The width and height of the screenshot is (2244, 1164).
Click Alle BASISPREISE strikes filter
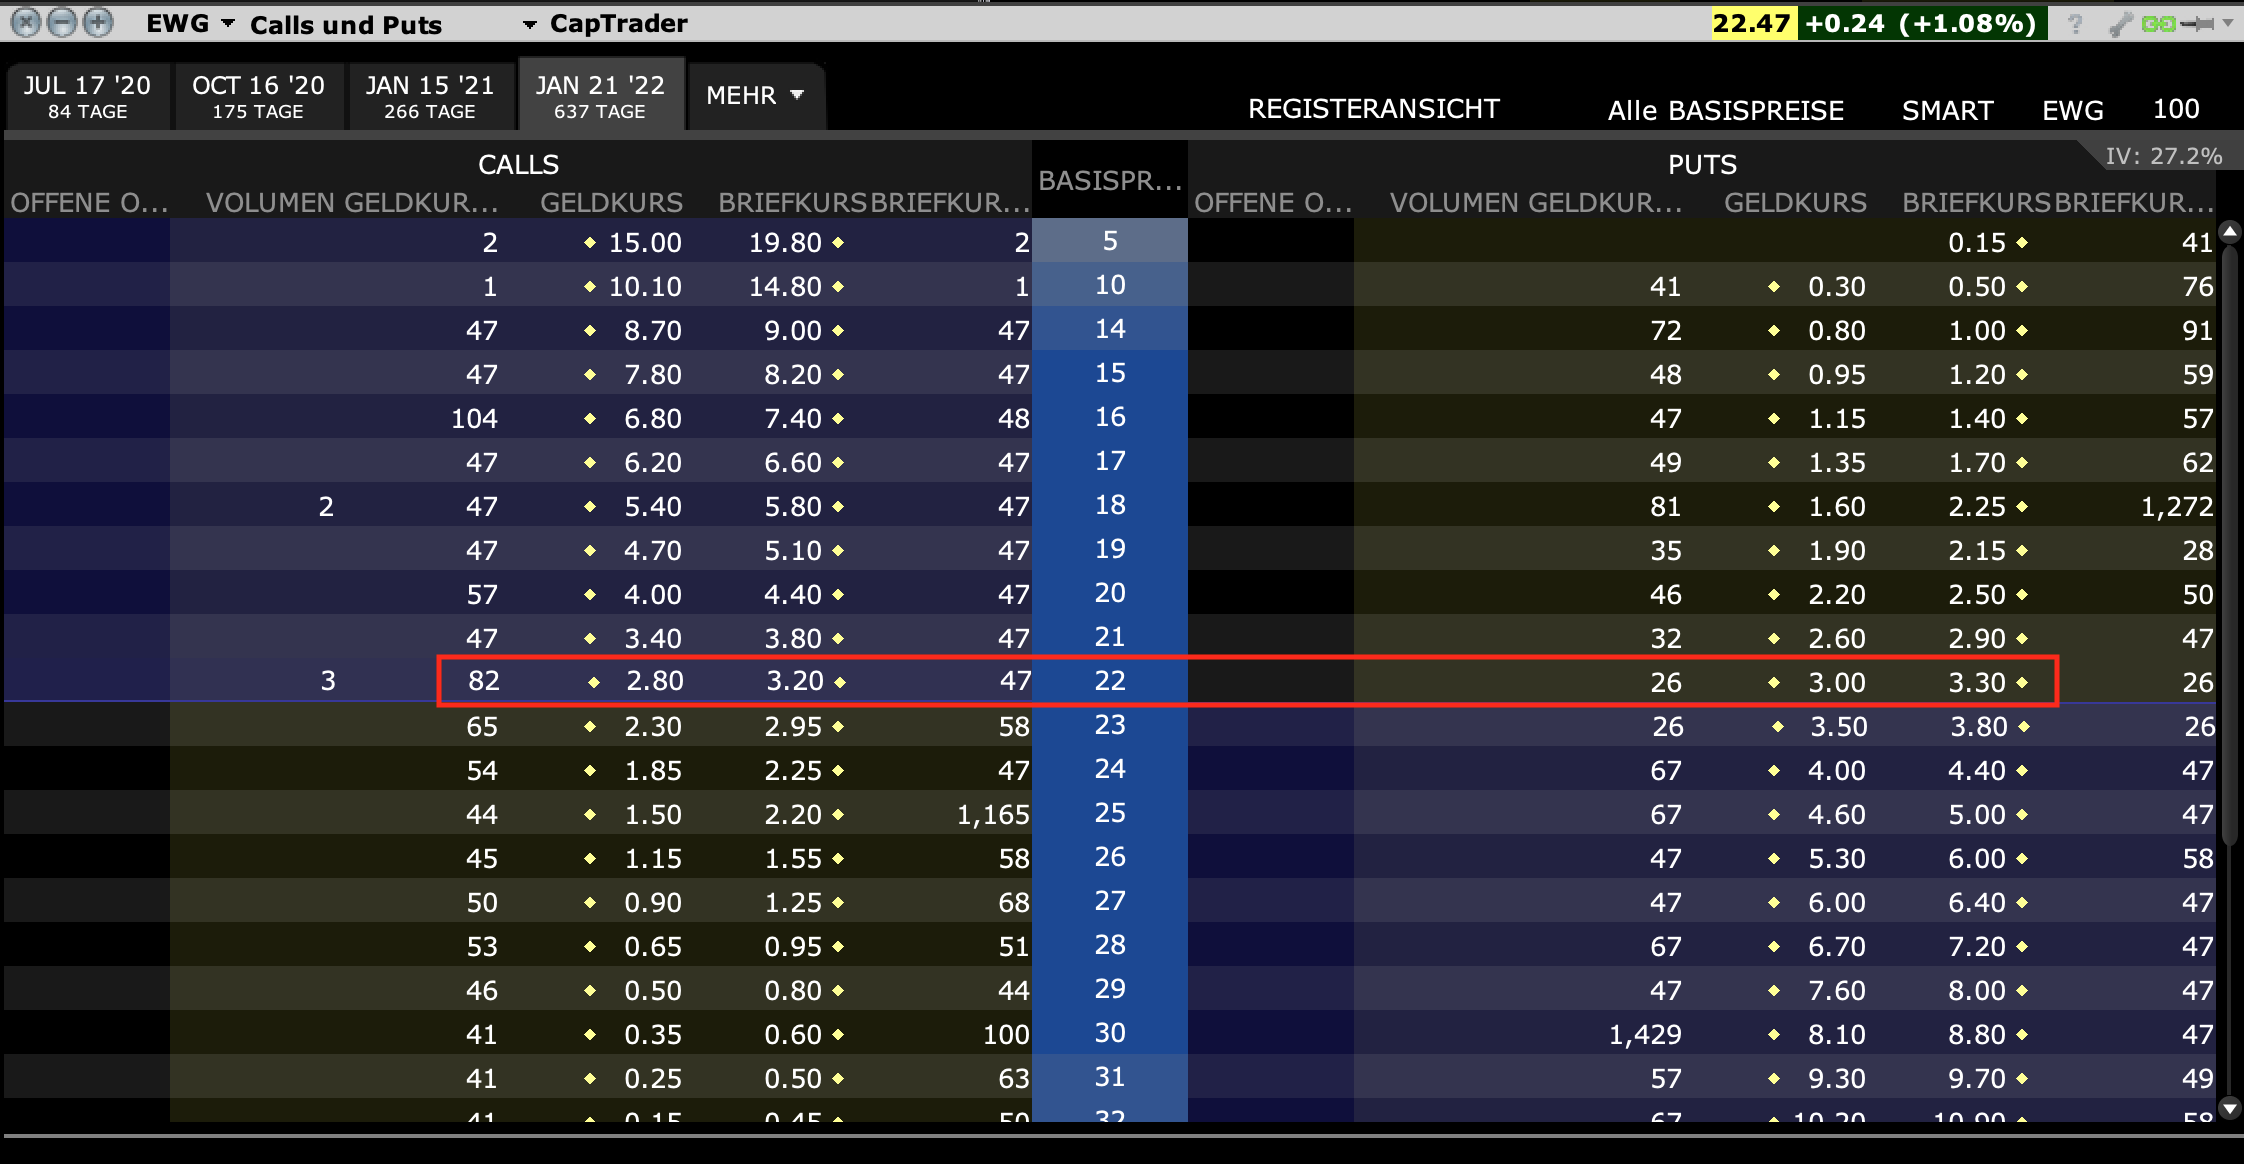pyautogui.click(x=1725, y=110)
